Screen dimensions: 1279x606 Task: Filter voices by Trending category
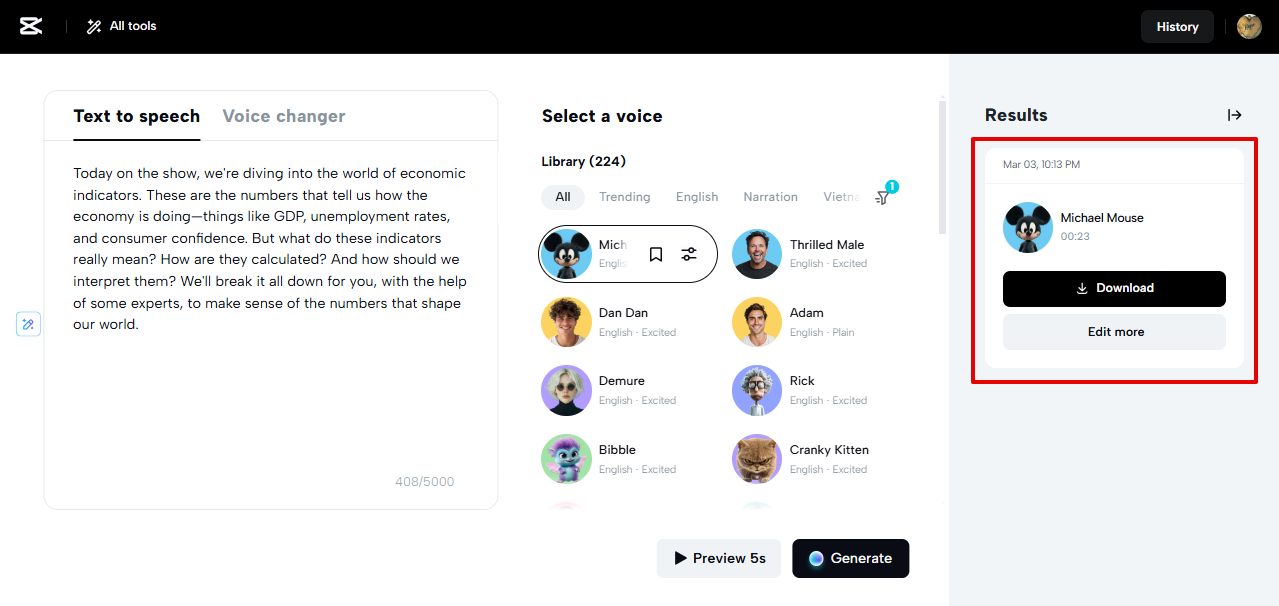[x=624, y=197]
